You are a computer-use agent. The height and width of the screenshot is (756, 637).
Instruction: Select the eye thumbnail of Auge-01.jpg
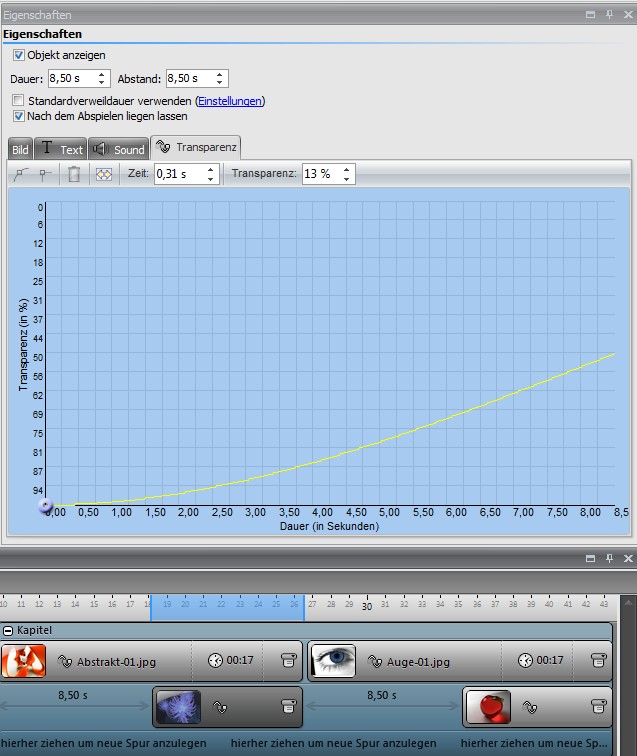coord(333,661)
